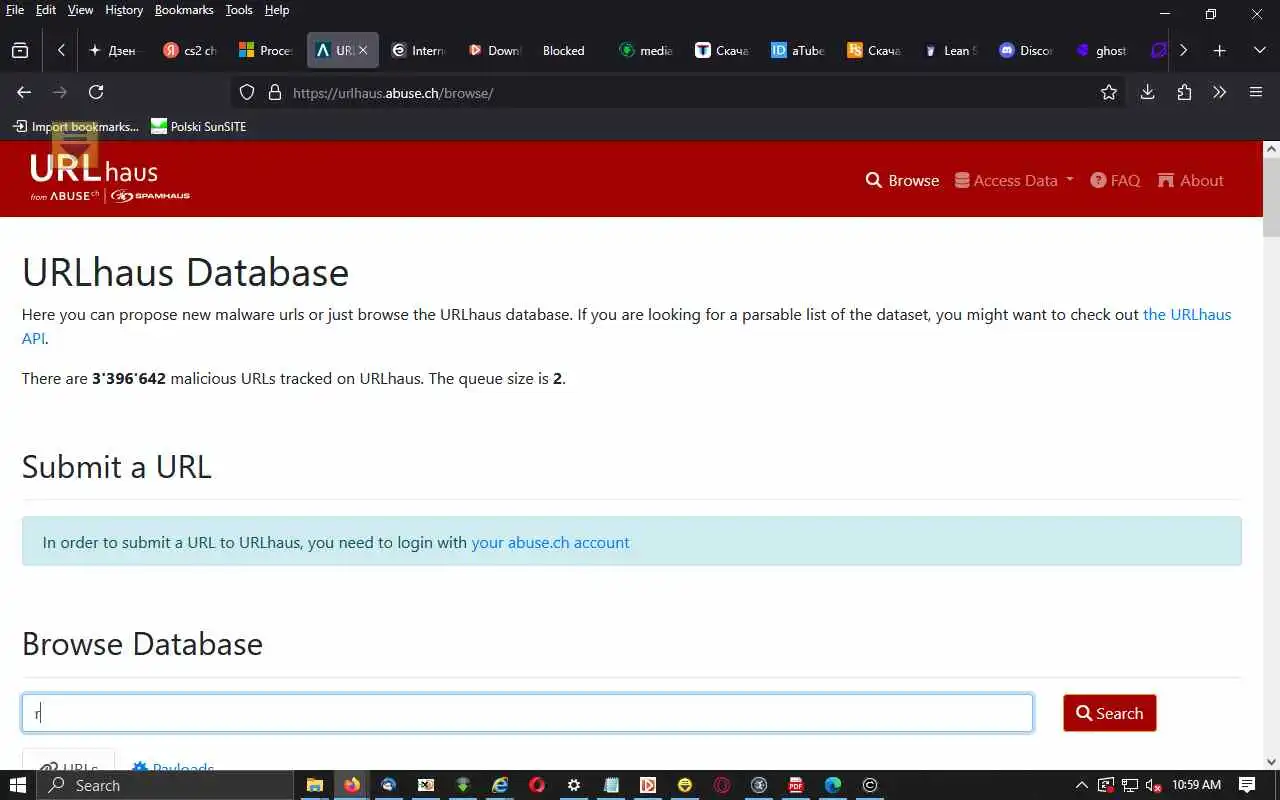Screen dimensions: 1280x800
Task: Switch to the Intern tab
Action: 418,50
